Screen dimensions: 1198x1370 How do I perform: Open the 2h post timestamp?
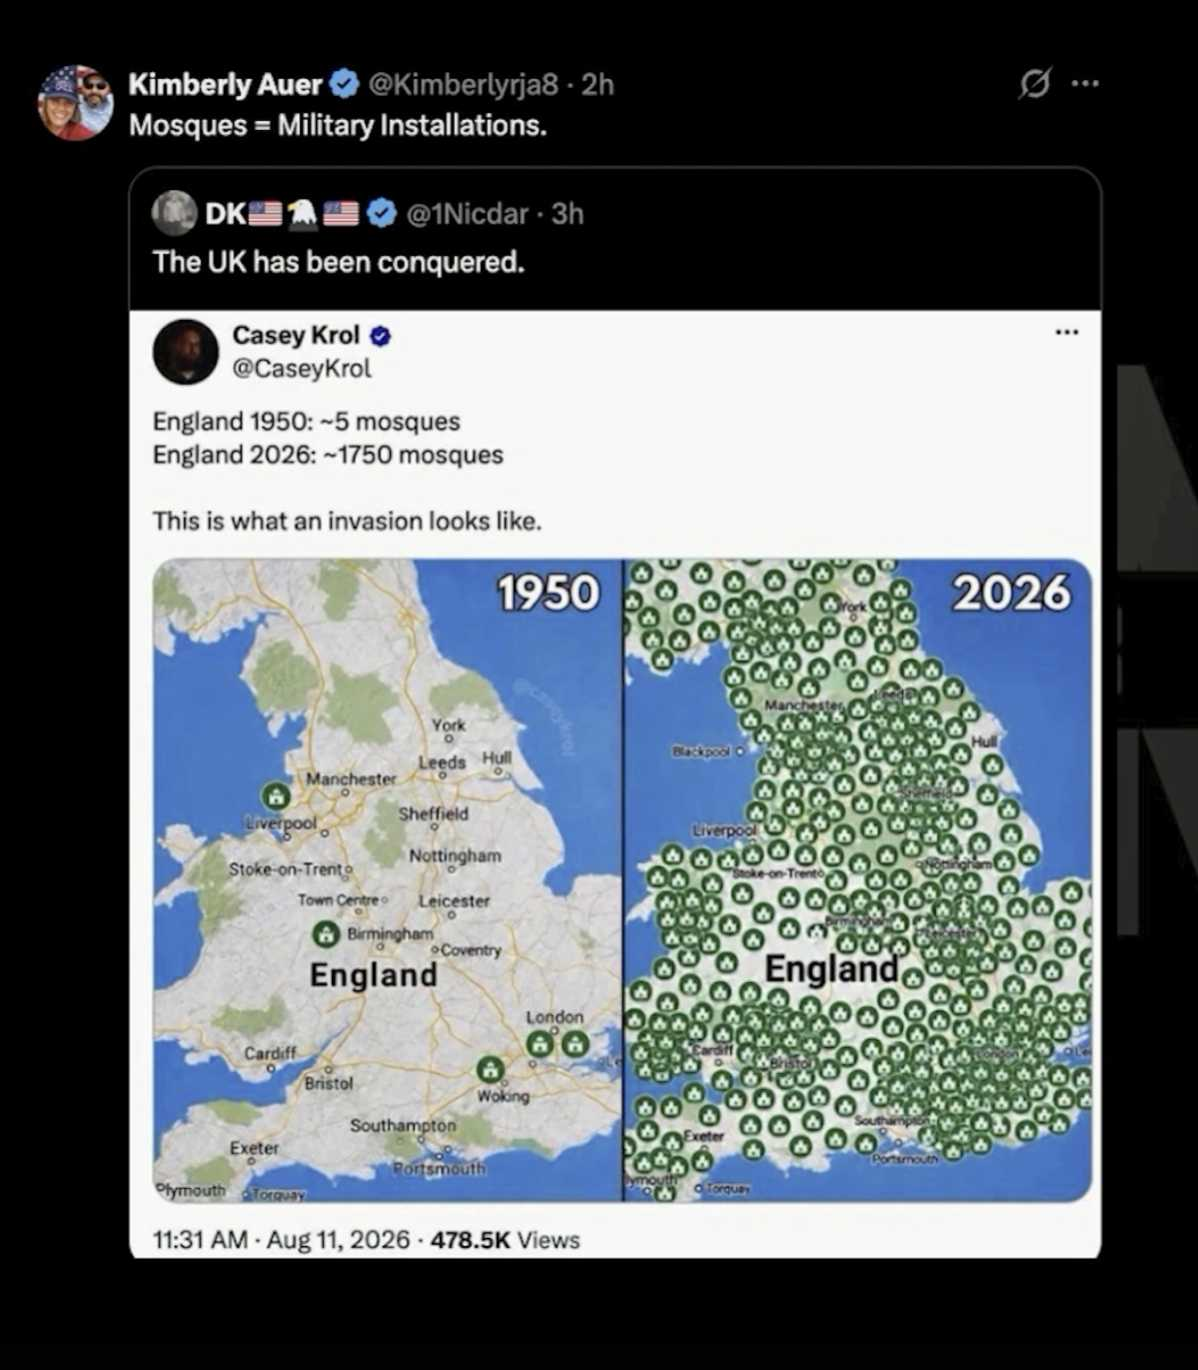click(x=598, y=85)
